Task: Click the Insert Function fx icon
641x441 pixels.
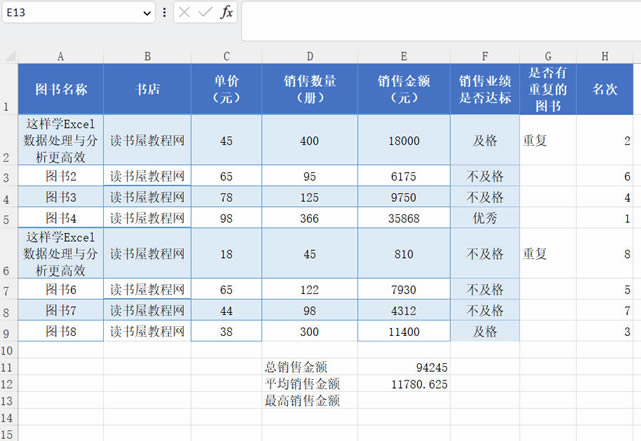Action: 227,12
